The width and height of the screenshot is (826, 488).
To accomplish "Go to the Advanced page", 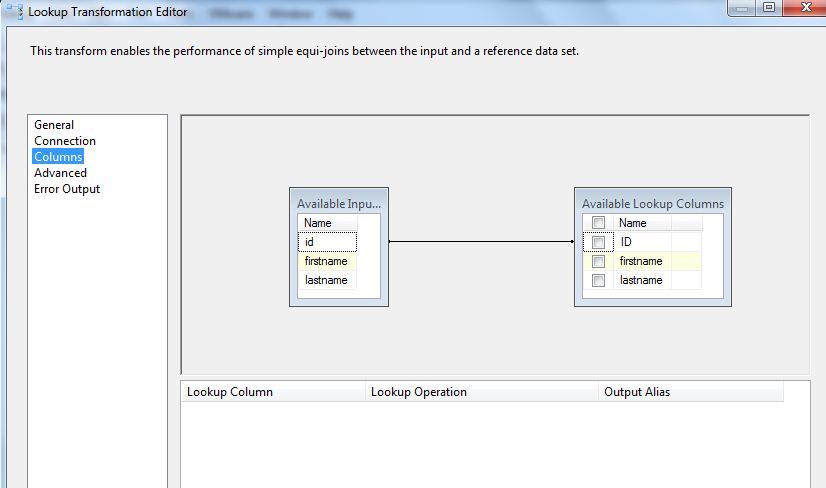I will click(x=60, y=173).
